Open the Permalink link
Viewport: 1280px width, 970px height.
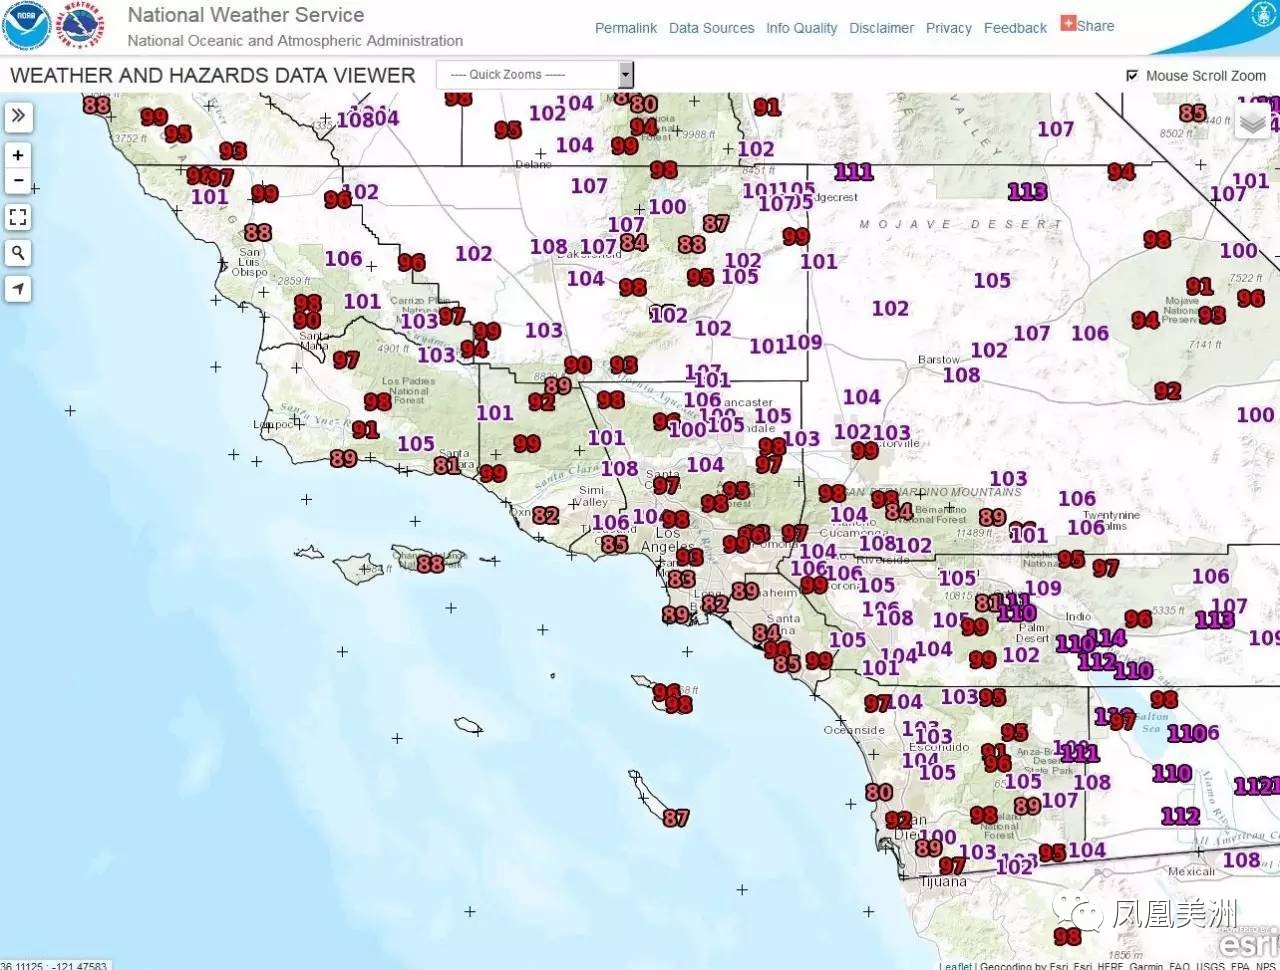[625, 28]
